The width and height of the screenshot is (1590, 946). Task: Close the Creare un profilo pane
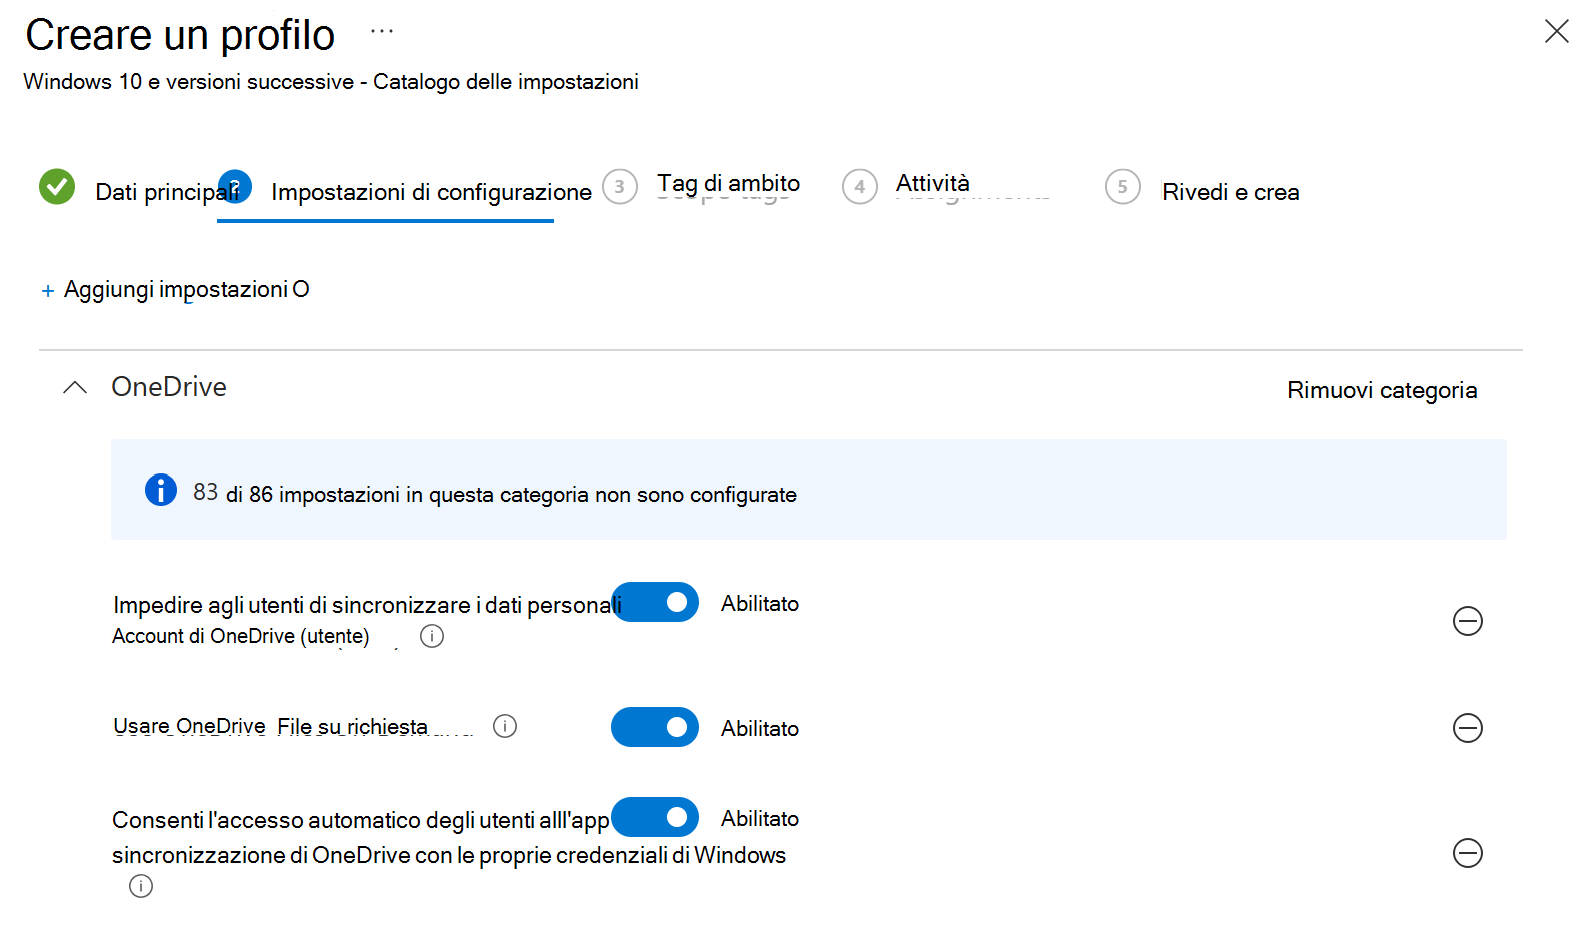[1556, 31]
